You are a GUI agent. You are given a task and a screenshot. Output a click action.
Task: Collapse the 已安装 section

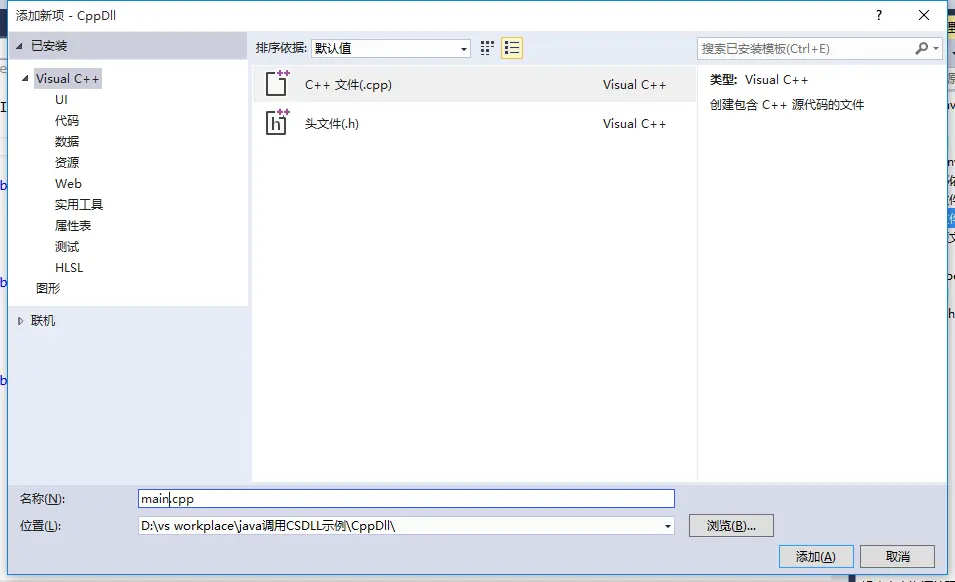pyautogui.click(x=19, y=46)
